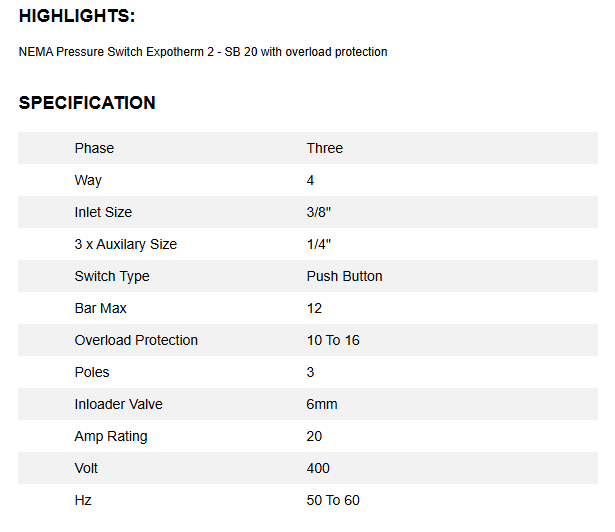Click the Switch Type label

[112, 276]
